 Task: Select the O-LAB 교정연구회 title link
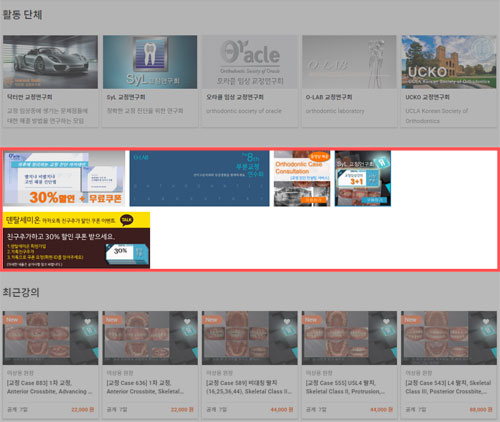pyautogui.click(x=329, y=97)
